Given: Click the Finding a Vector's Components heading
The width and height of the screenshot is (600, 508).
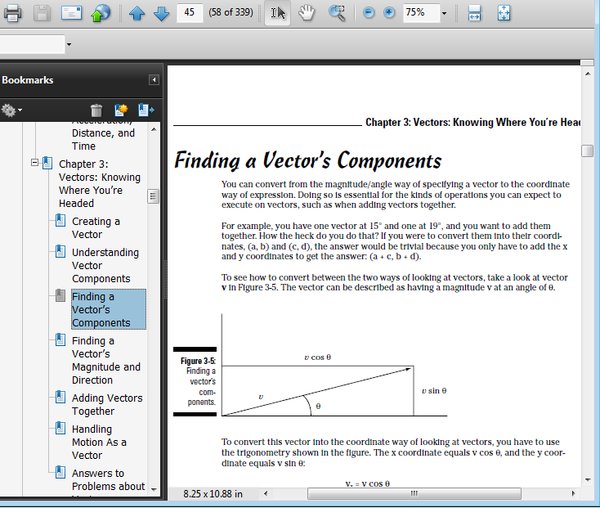Looking at the screenshot, I should [308, 160].
